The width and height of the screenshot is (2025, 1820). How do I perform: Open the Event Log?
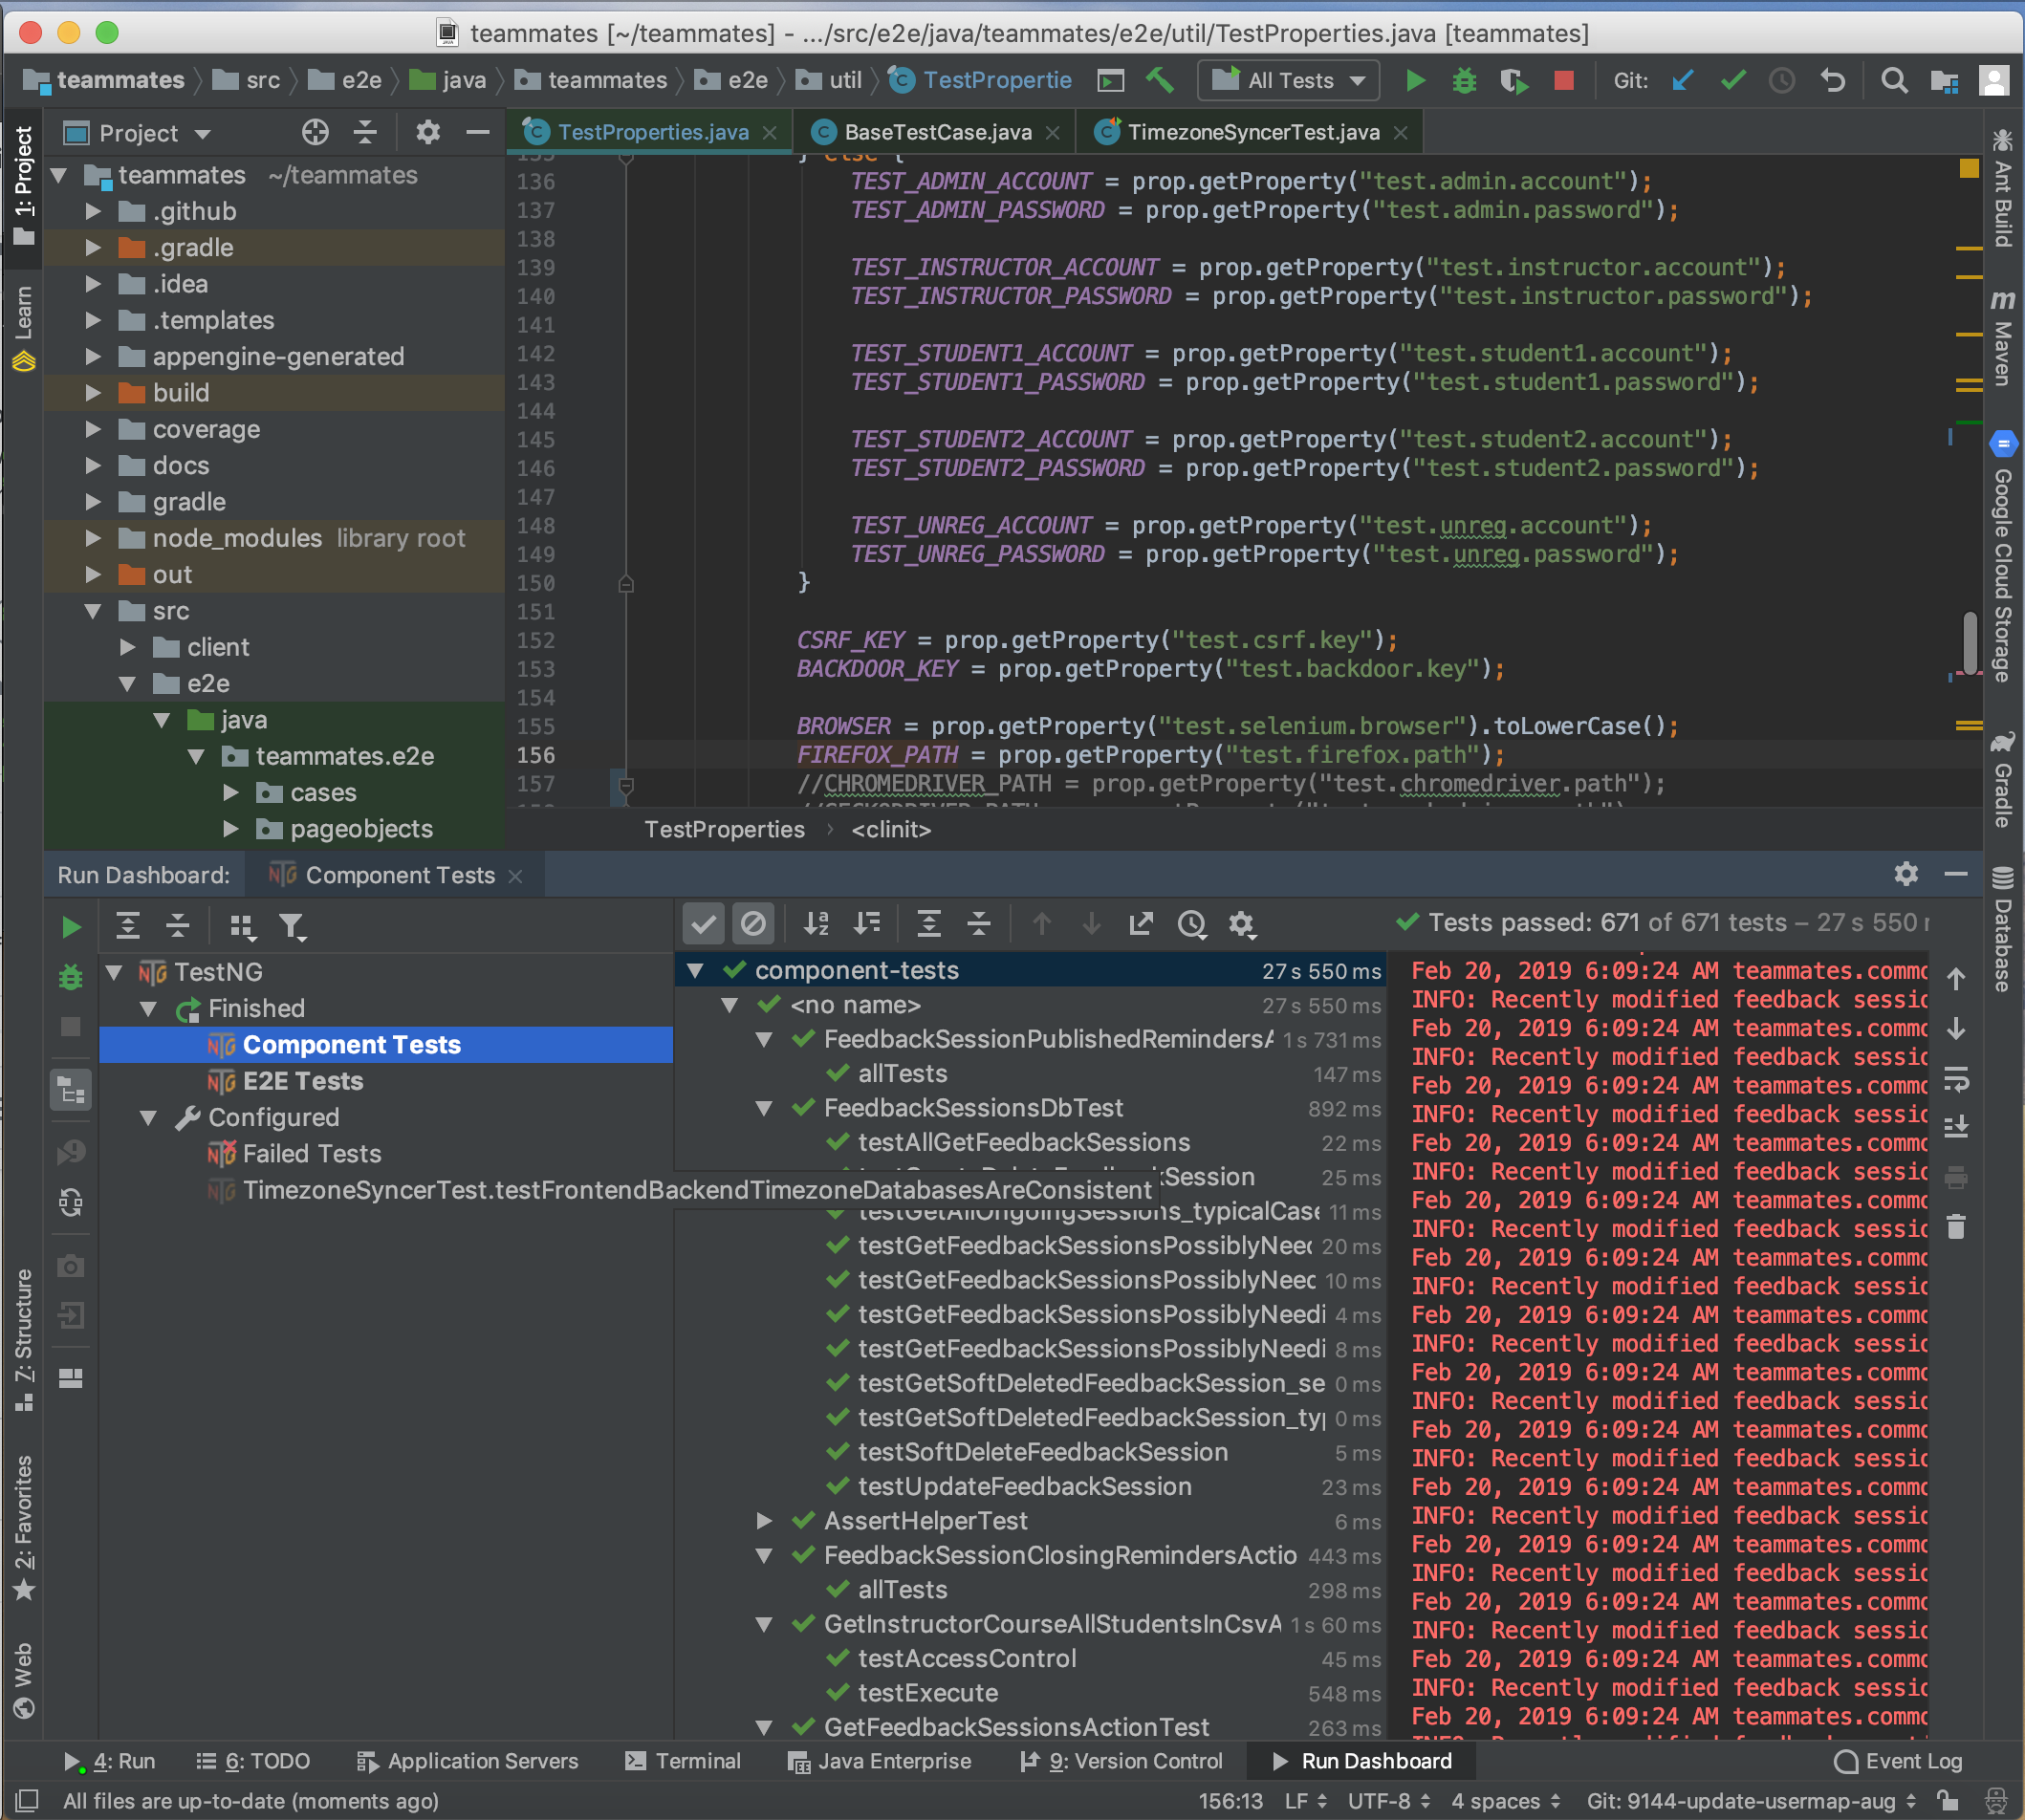tap(1898, 1761)
